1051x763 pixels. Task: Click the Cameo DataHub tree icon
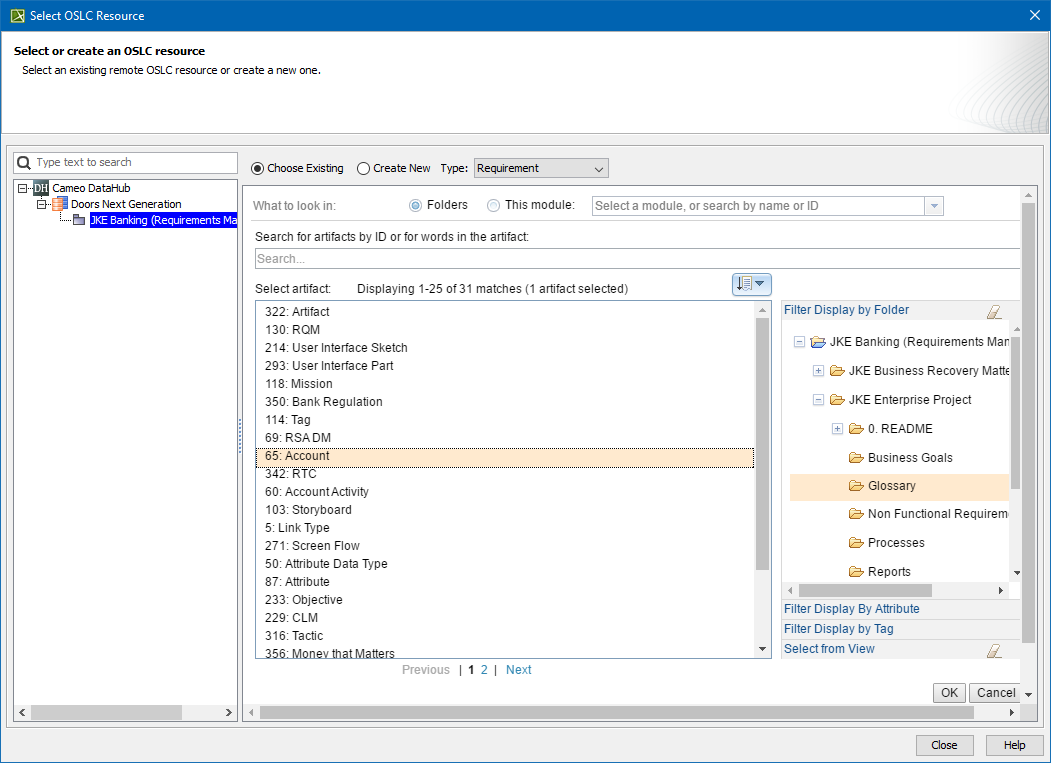click(x=41, y=188)
